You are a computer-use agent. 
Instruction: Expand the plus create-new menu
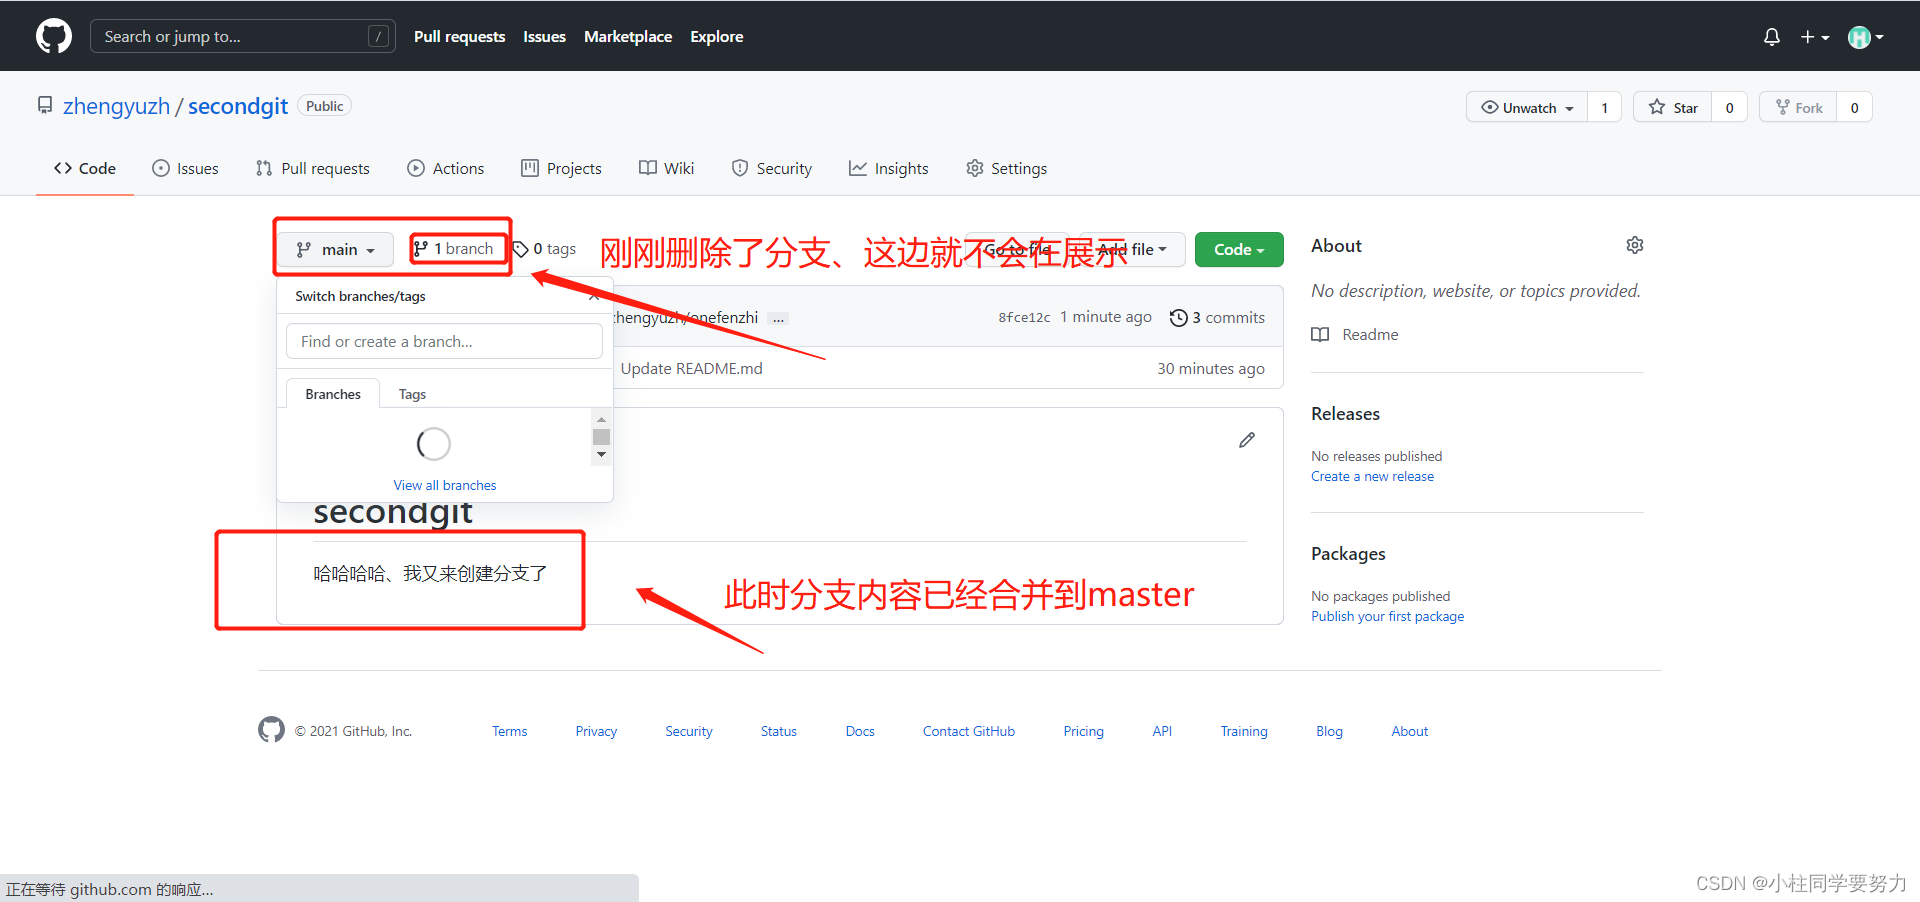(1815, 37)
